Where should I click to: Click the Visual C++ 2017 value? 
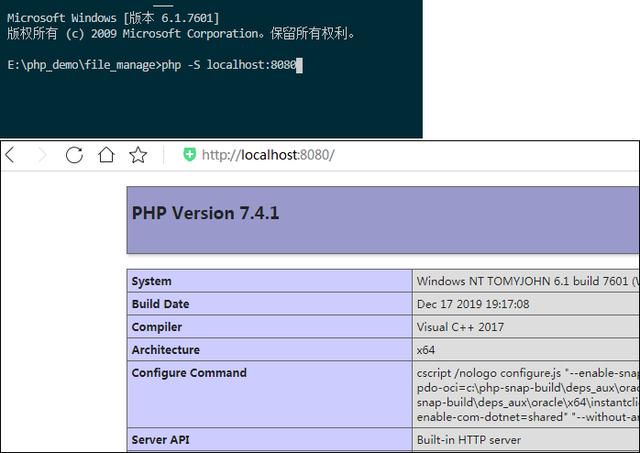[460, 327]
